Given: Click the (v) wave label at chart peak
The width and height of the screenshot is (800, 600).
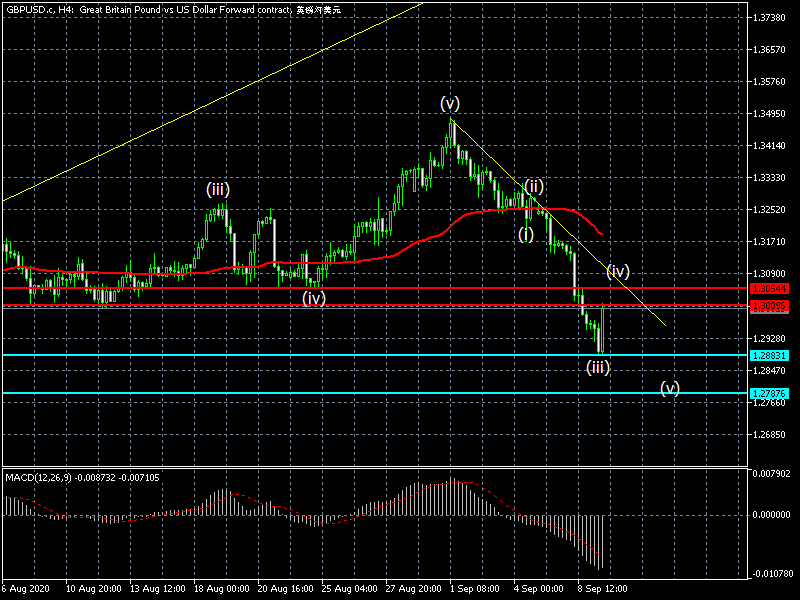Looking at the screenshot, I should tap(450, 103).
